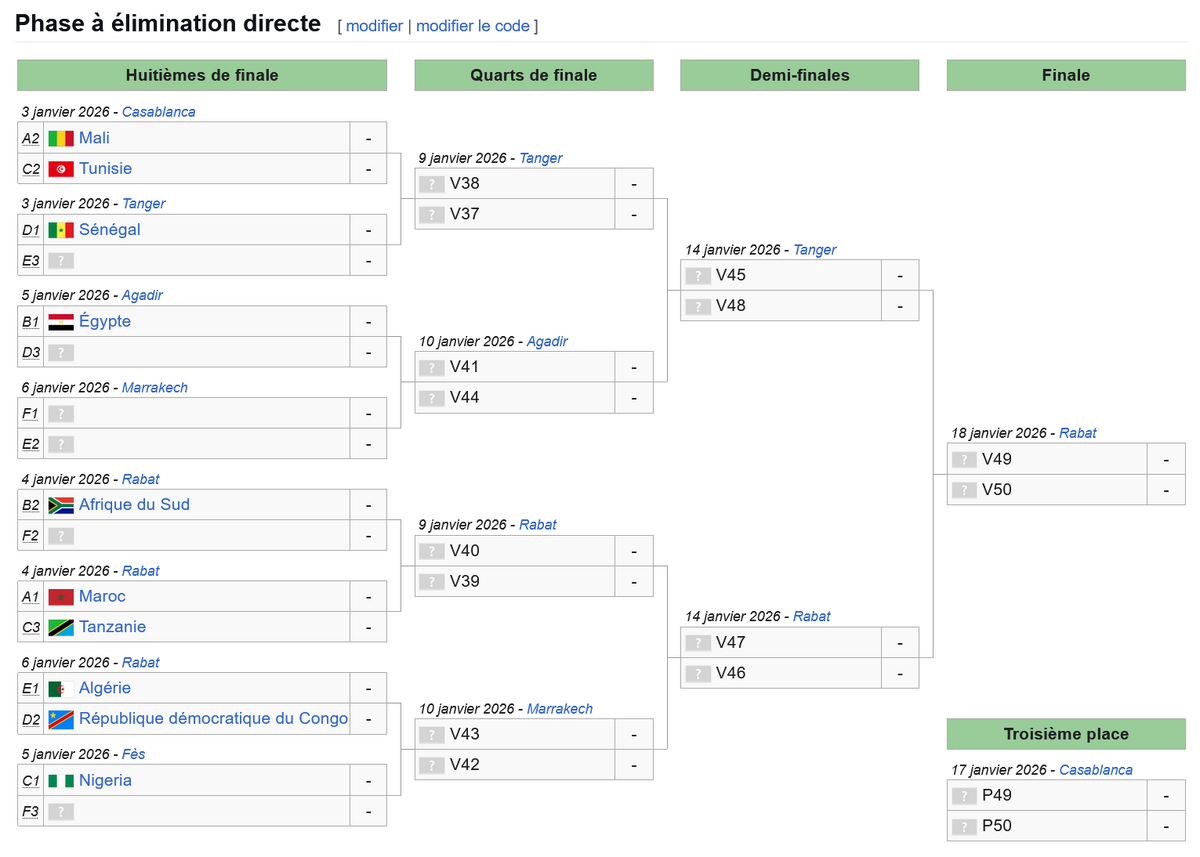1200x857 pixels.
Task: Click the Fès venue link
Action: tap(134, 754)
